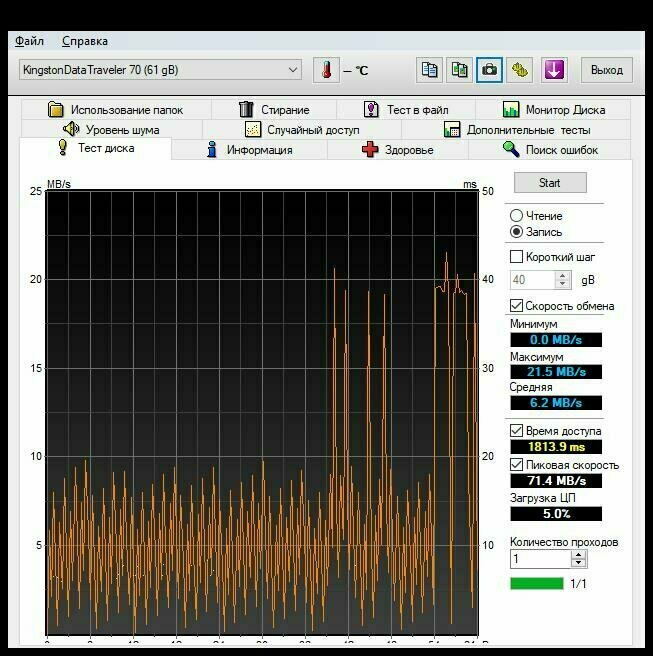Click the green pass progress bar
The image size is (653, 656).
(537, 583)
